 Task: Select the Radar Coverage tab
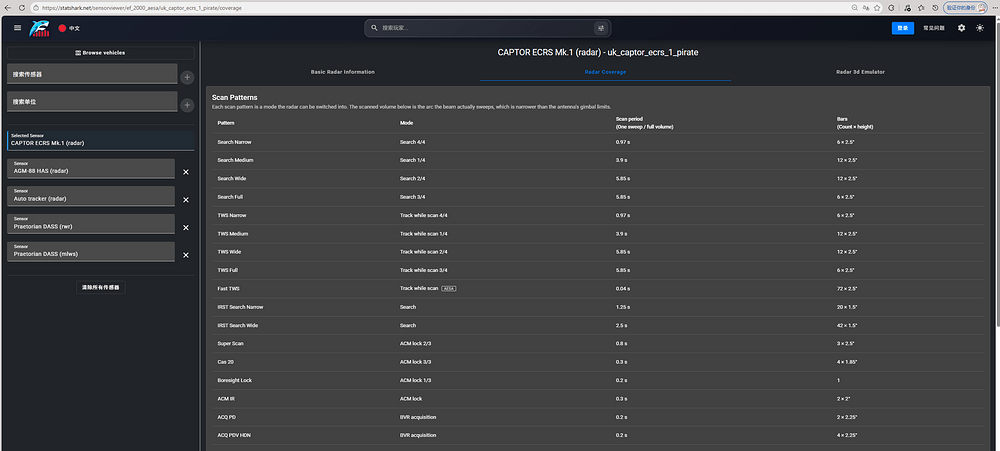point(605,72)
